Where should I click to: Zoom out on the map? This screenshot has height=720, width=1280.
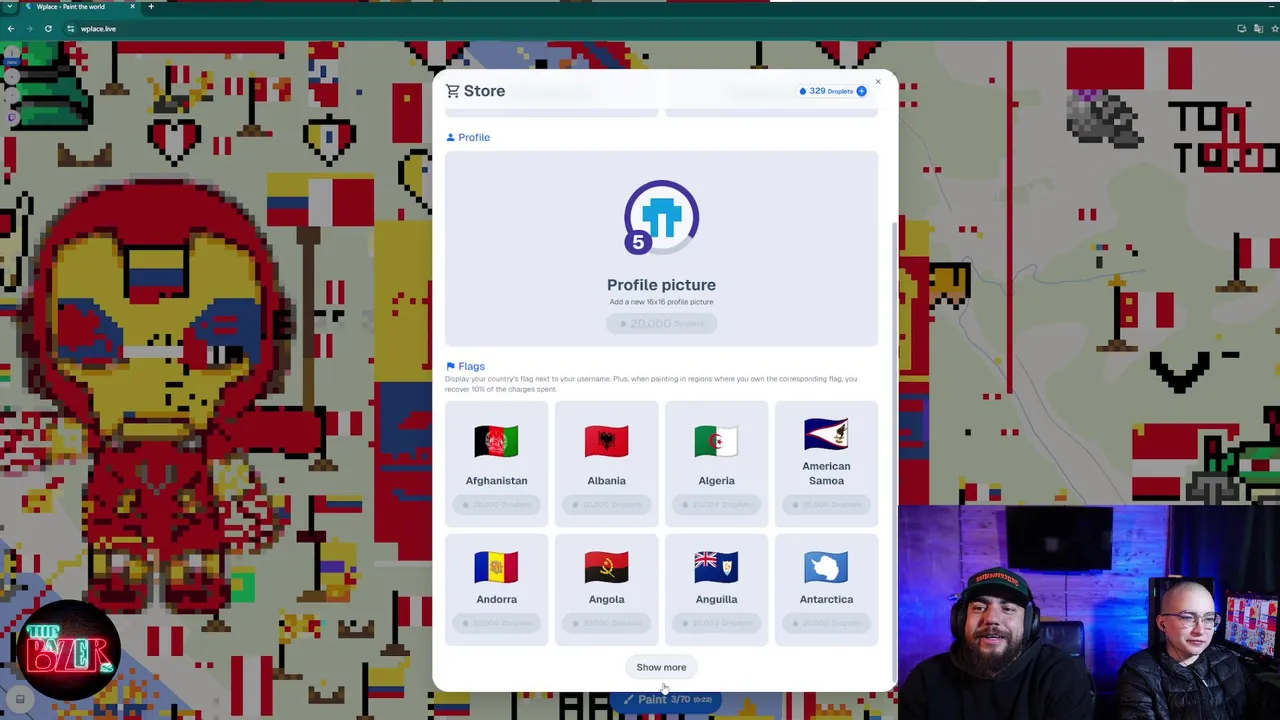click(11, 97)
